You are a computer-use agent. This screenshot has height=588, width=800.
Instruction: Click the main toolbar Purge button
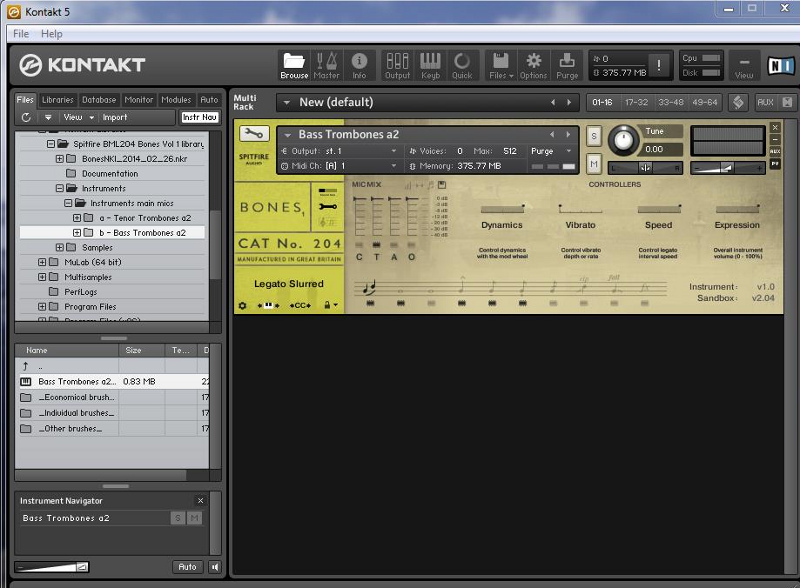point(567,65)
